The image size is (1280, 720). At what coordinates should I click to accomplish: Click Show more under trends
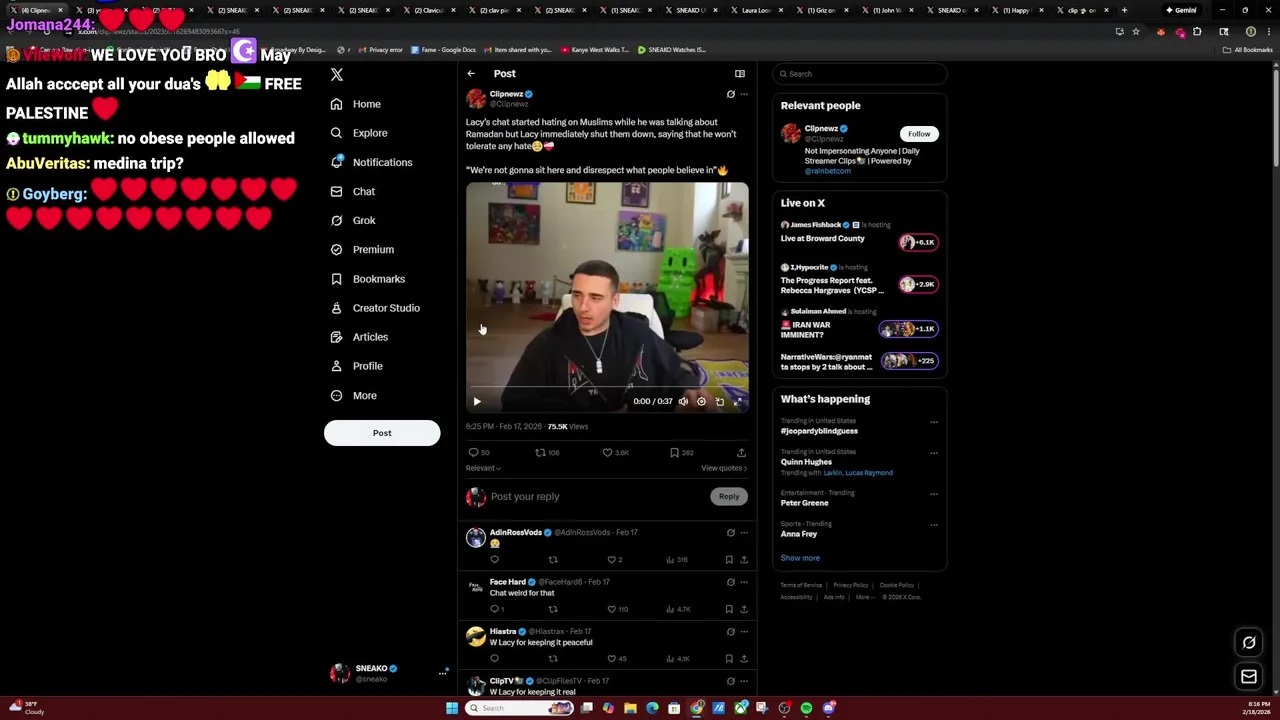tap(800, 558)
